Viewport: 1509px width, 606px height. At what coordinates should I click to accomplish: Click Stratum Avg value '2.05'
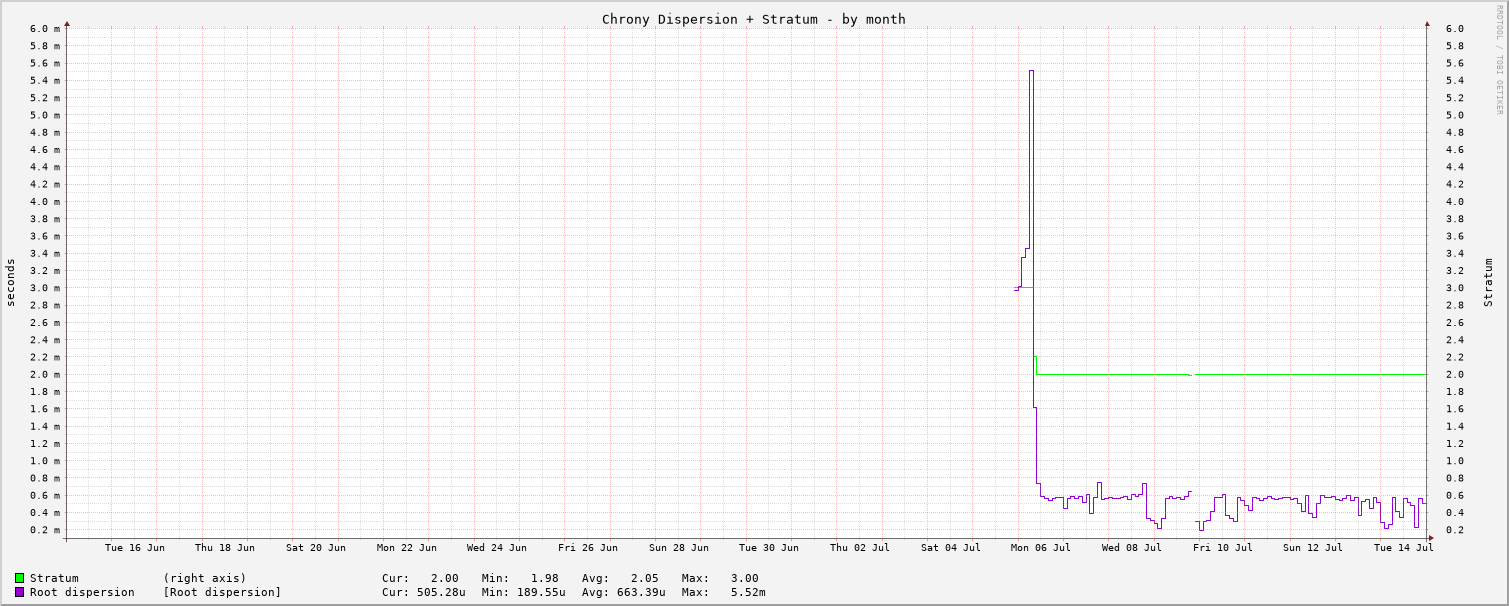tap(644, 578)
